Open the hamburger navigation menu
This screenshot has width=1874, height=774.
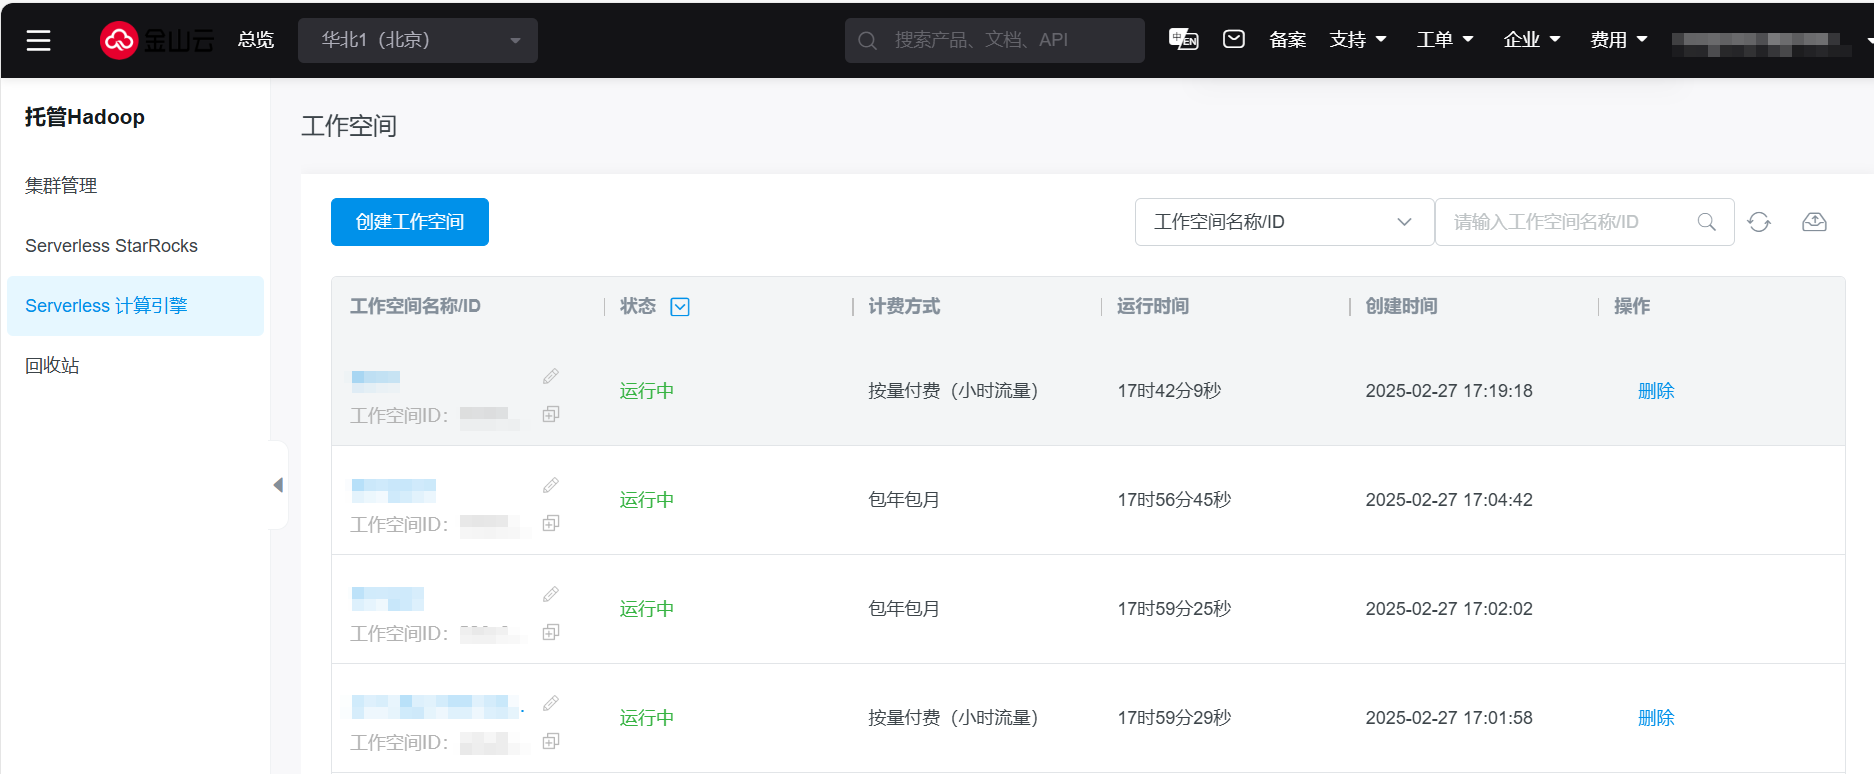coord(38,40)
